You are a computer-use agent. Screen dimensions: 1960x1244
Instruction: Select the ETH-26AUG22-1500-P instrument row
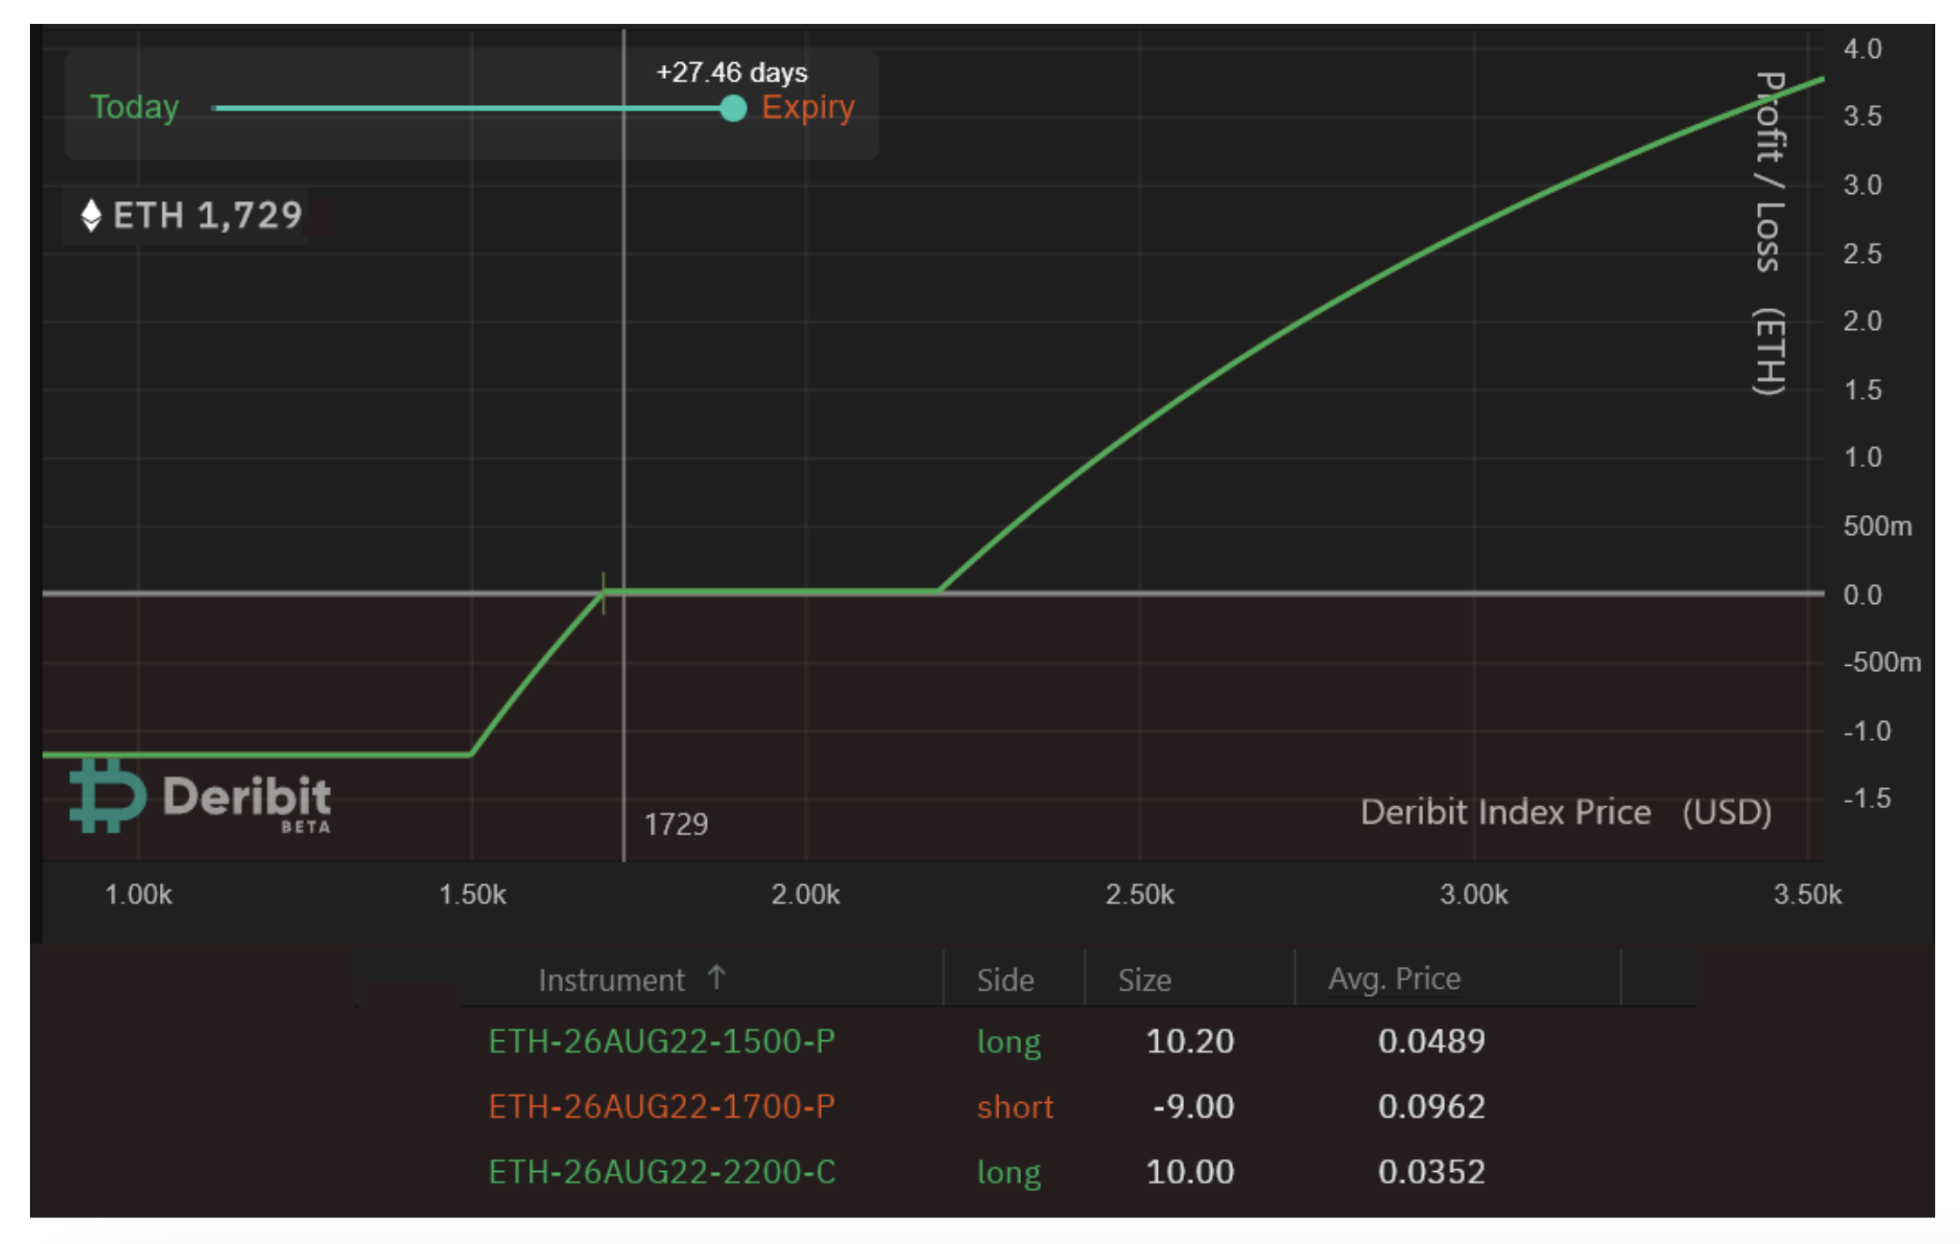[661, 1041]
